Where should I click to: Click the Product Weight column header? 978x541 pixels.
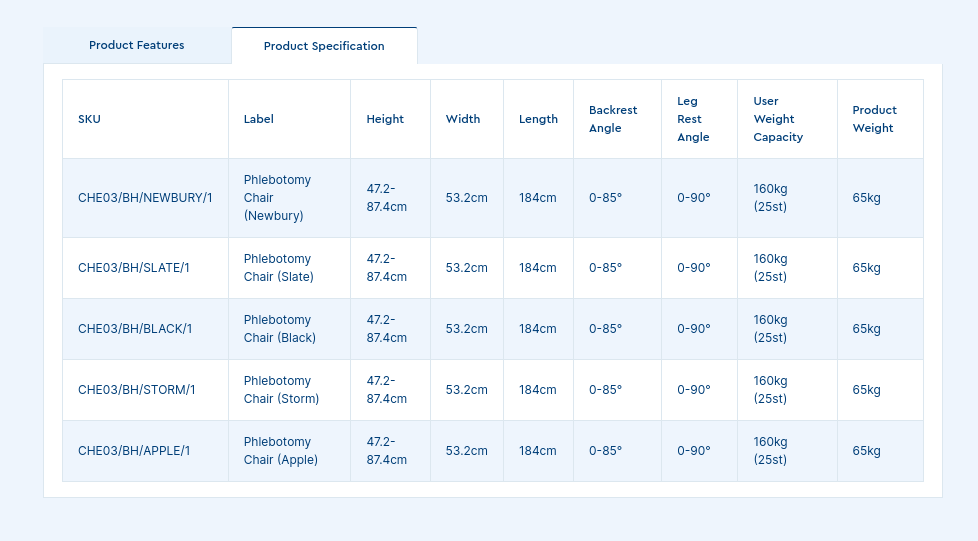pos(874,119)
